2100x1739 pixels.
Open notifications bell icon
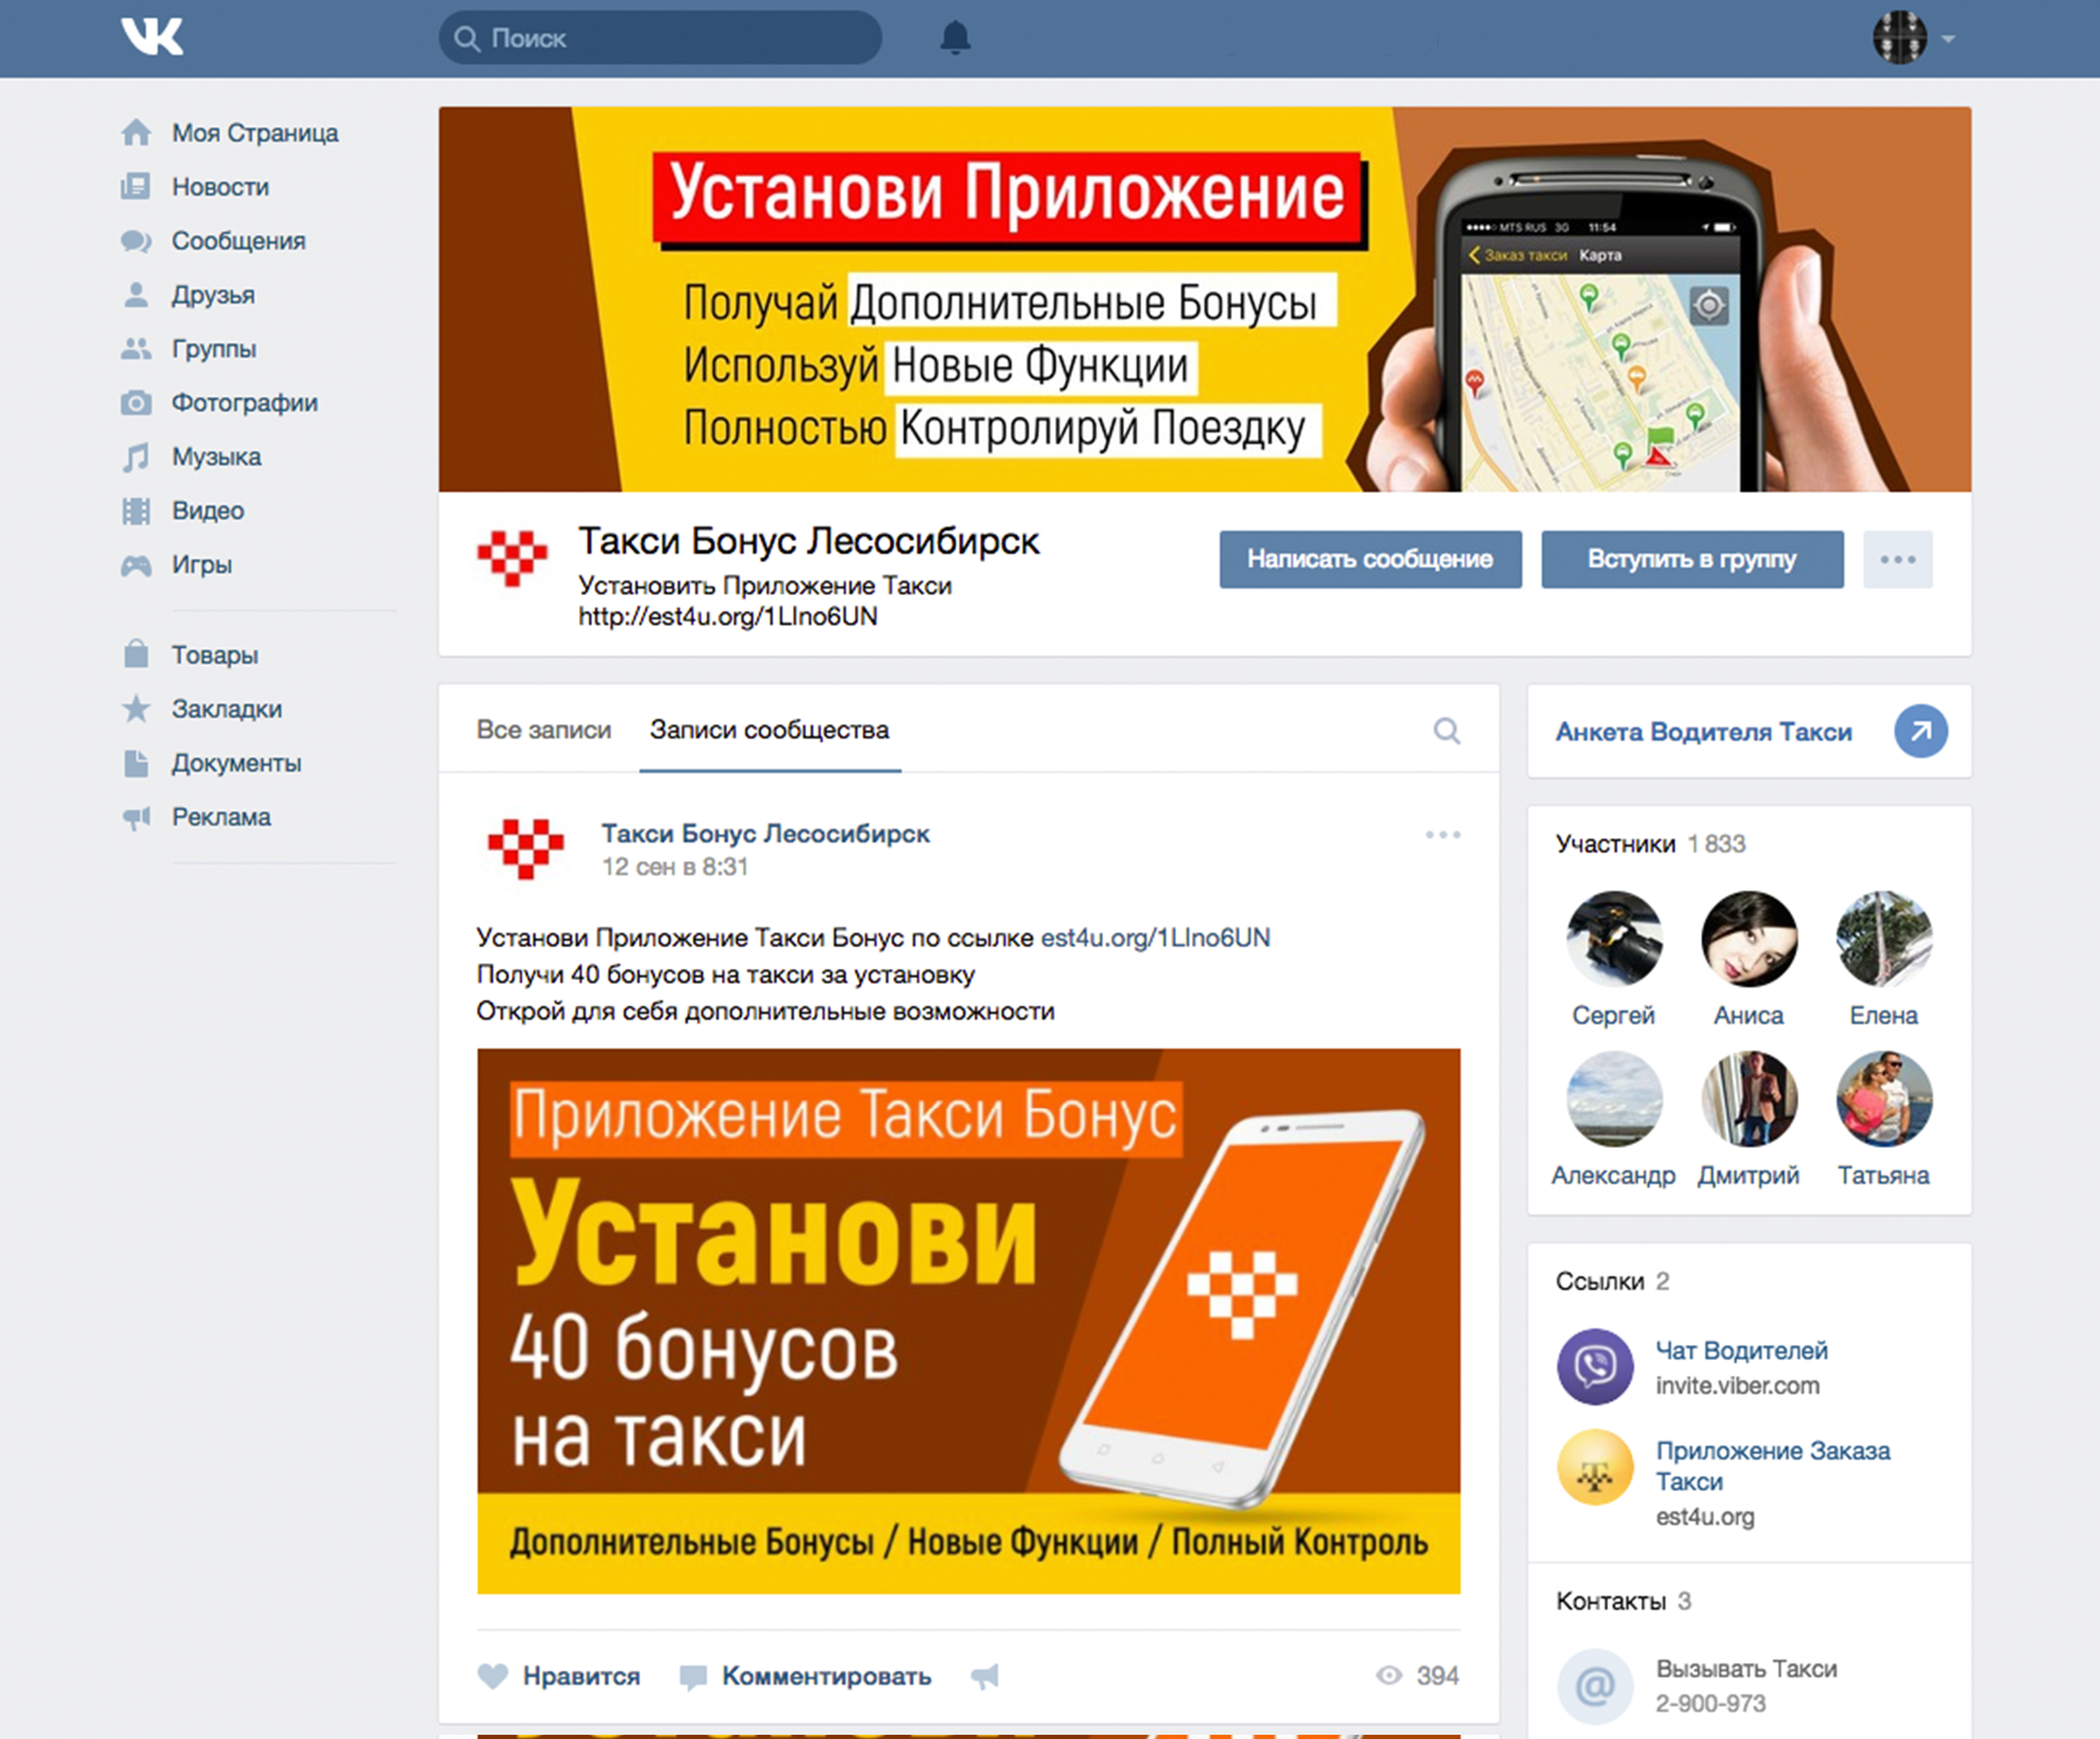(x=955, y=38)
